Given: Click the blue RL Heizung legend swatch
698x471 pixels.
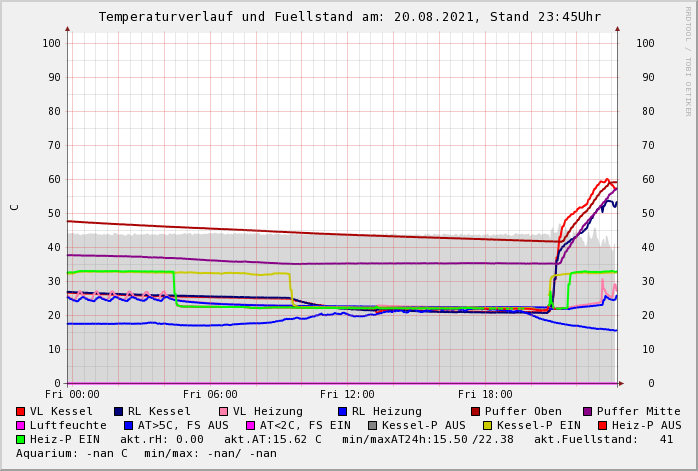Looking at the screenshot, I should [x=342, y=411].
